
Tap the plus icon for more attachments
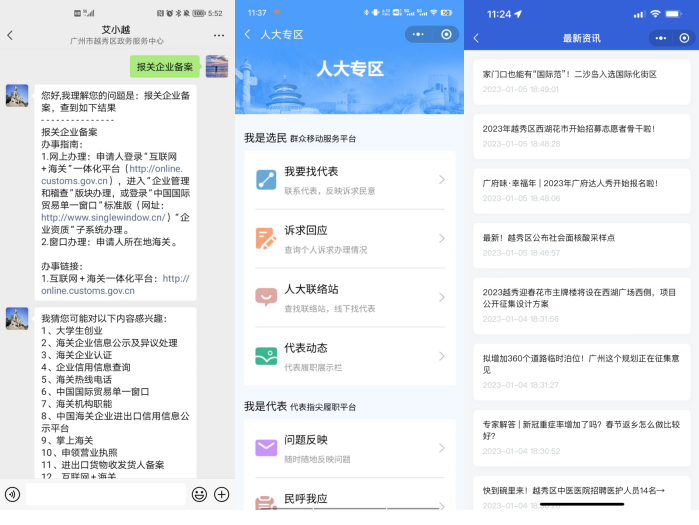pos(221,494)
